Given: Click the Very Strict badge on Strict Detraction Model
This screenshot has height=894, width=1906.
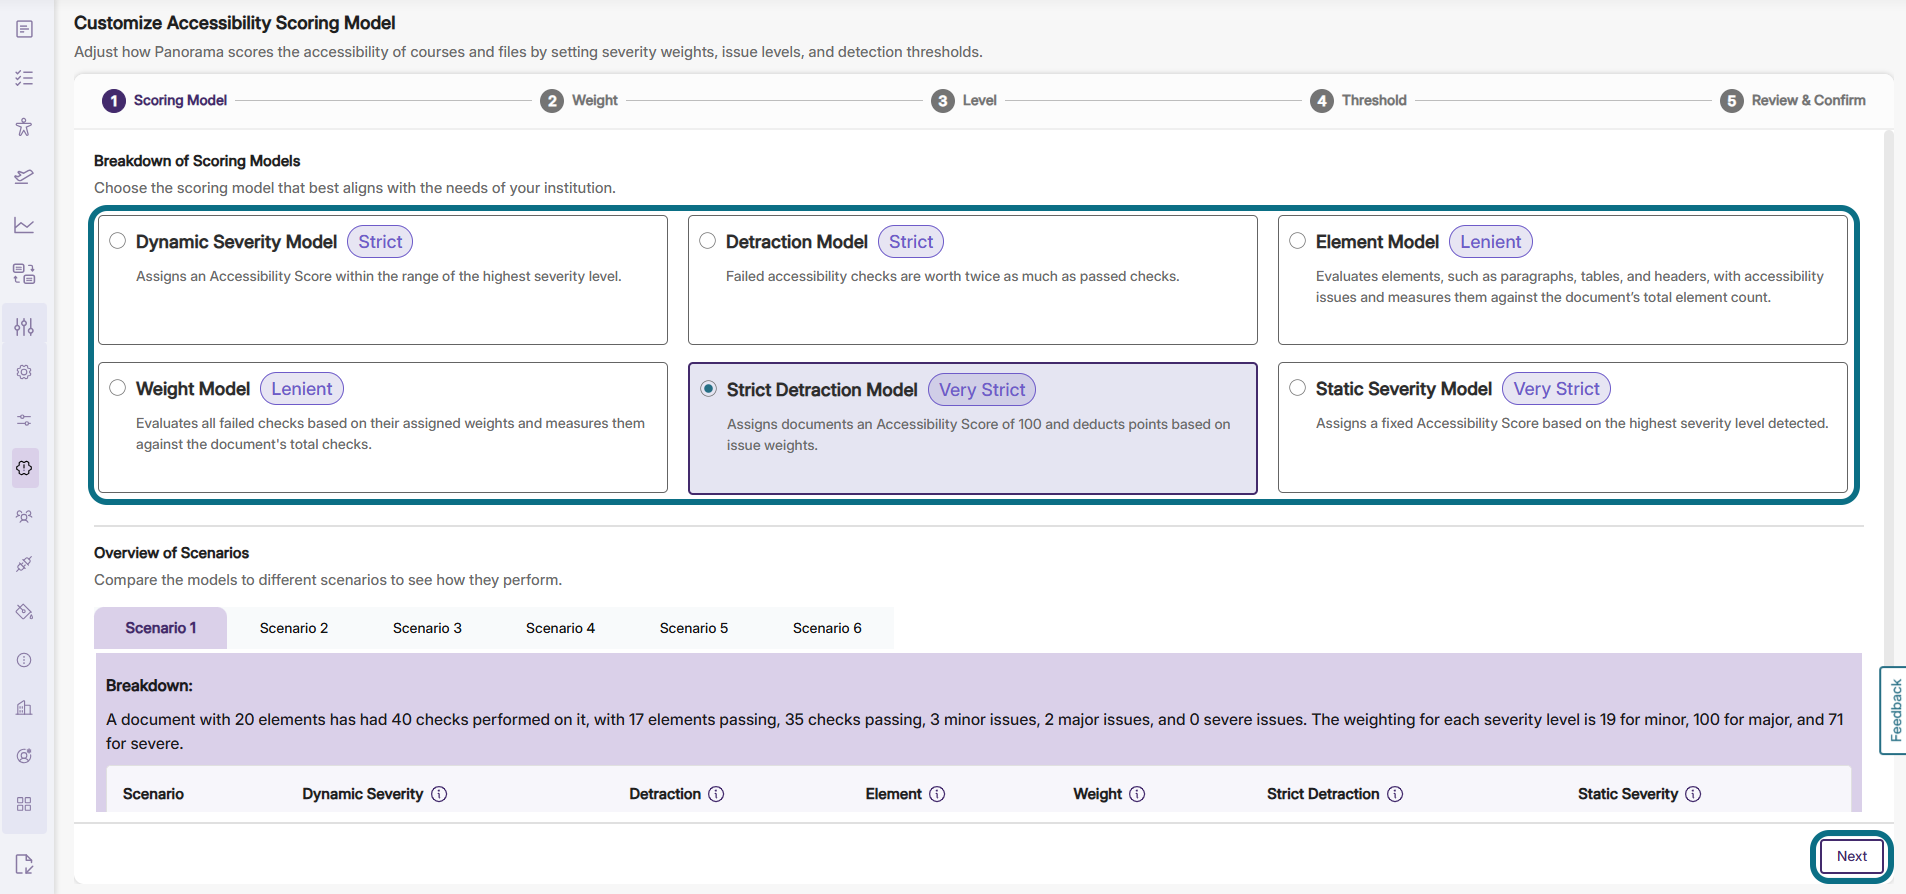Looking at the screenshot, I should [982, 390].
